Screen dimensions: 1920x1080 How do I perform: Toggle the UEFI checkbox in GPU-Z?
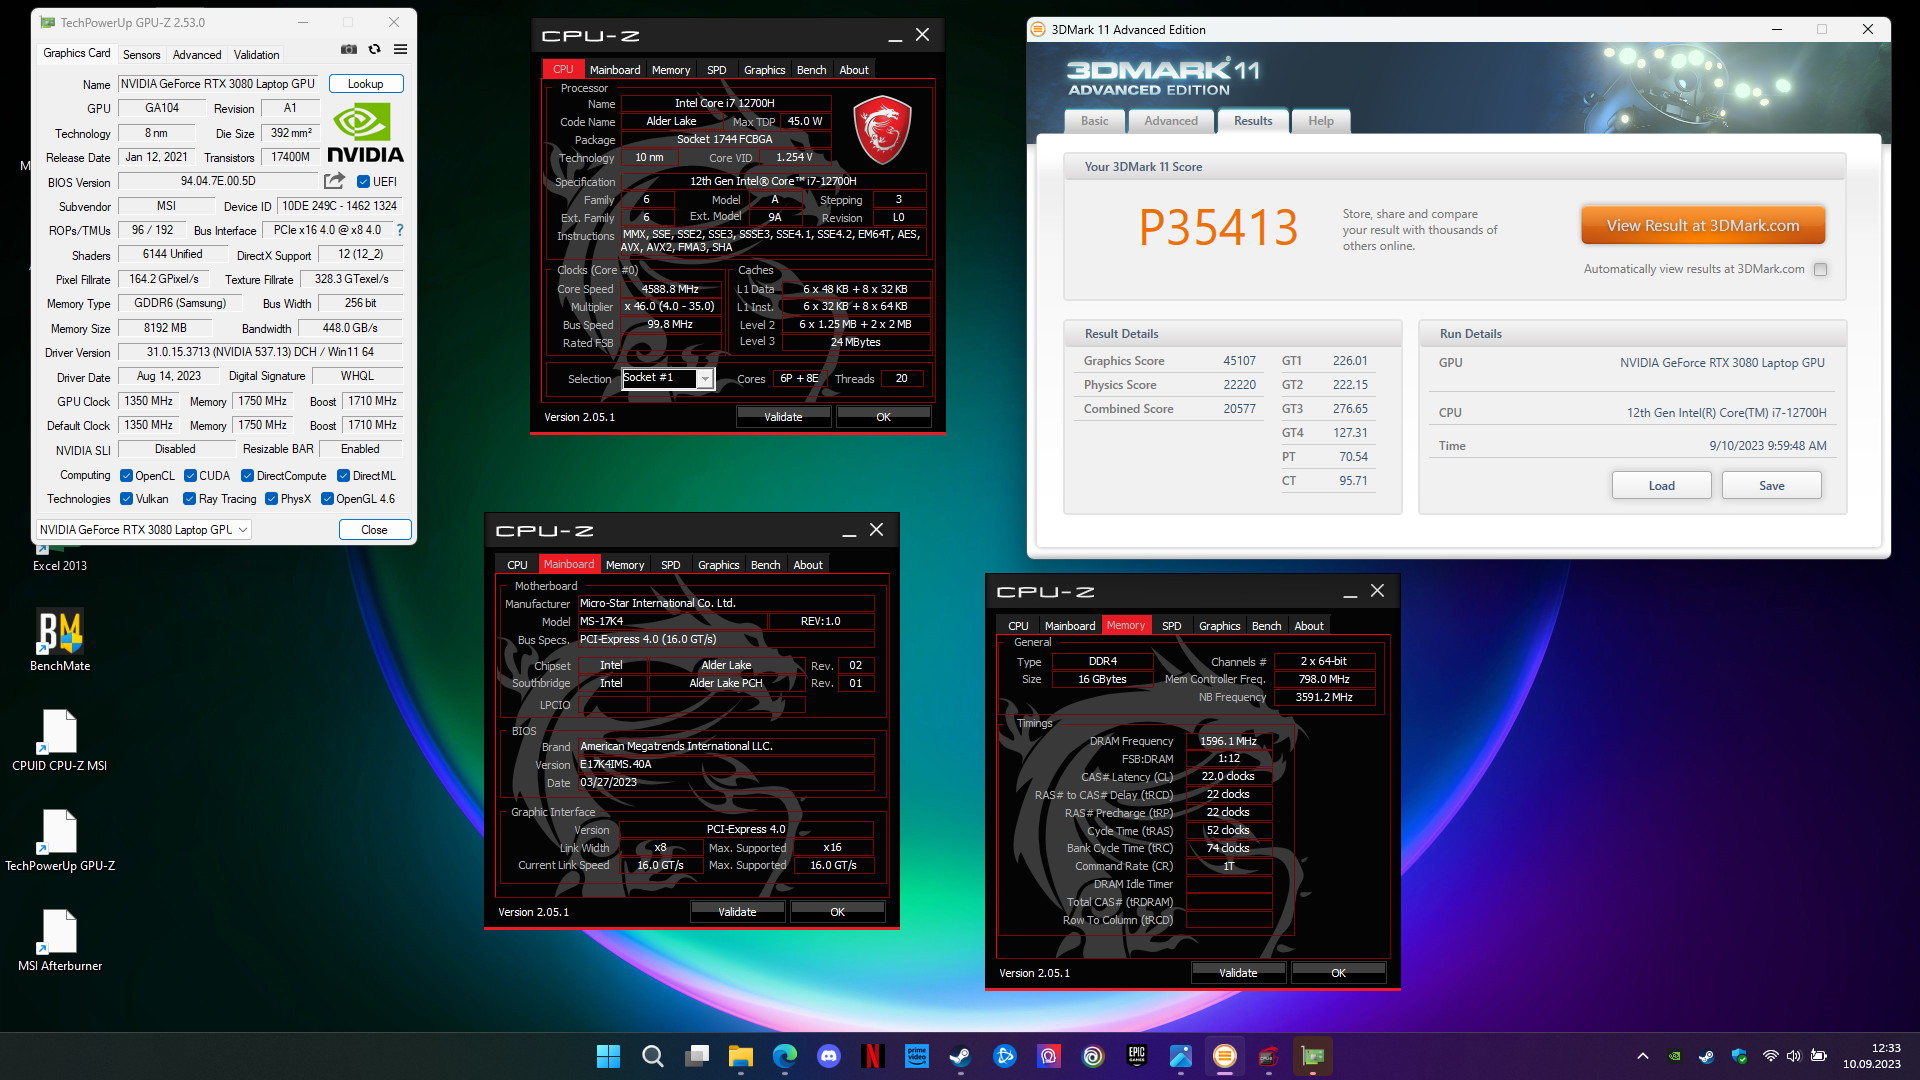tap(363, 182)
